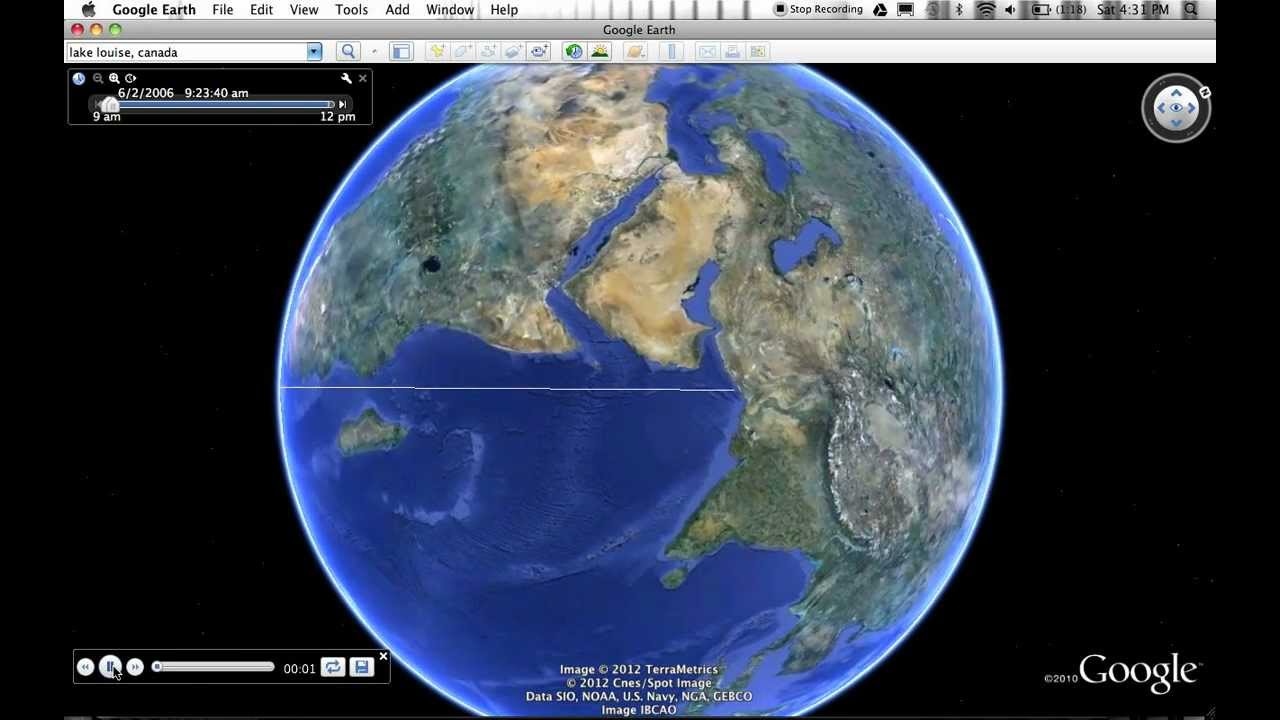Open Spotlight search icon
The width and height of the screenshot is (1280, 720).
tap(1191, 10)
